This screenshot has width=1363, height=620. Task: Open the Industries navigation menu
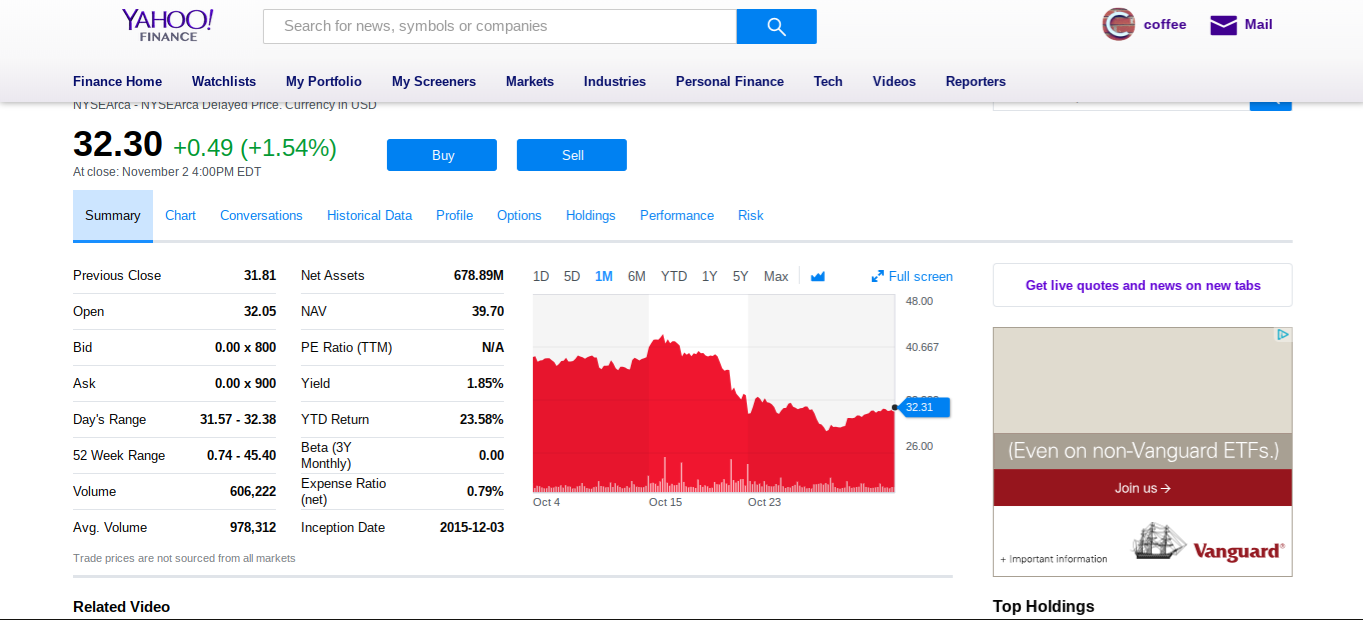point(615,82)
